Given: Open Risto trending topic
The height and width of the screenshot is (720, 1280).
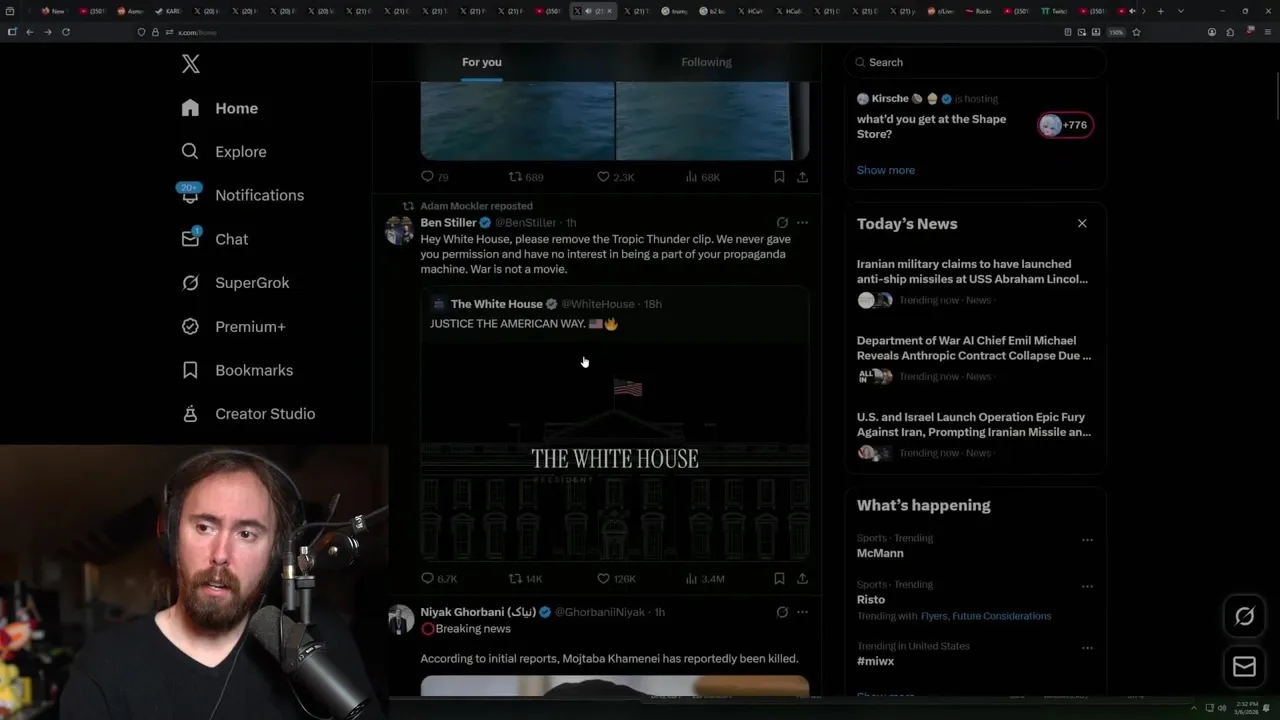Looking at the screenshot, I should tap(871, 600).
